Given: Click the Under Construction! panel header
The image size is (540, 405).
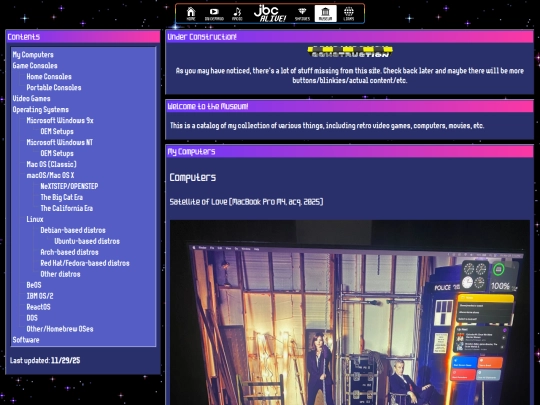Looking at the screenshot, I should 349,37.
